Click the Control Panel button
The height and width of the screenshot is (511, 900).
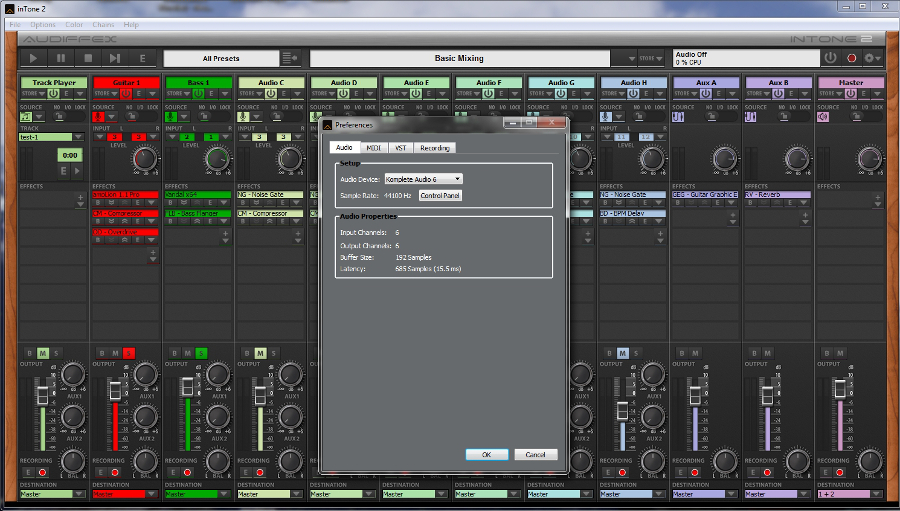(x=440, y=196)
